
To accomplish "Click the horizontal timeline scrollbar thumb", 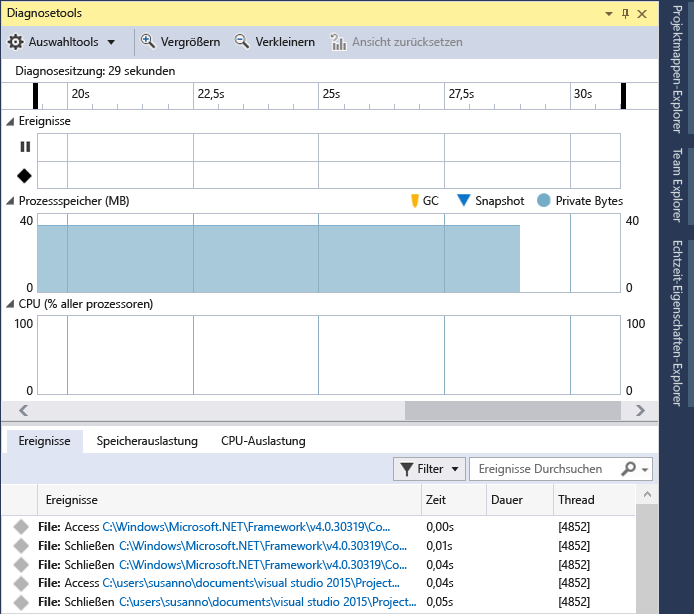I will [513, 411].
